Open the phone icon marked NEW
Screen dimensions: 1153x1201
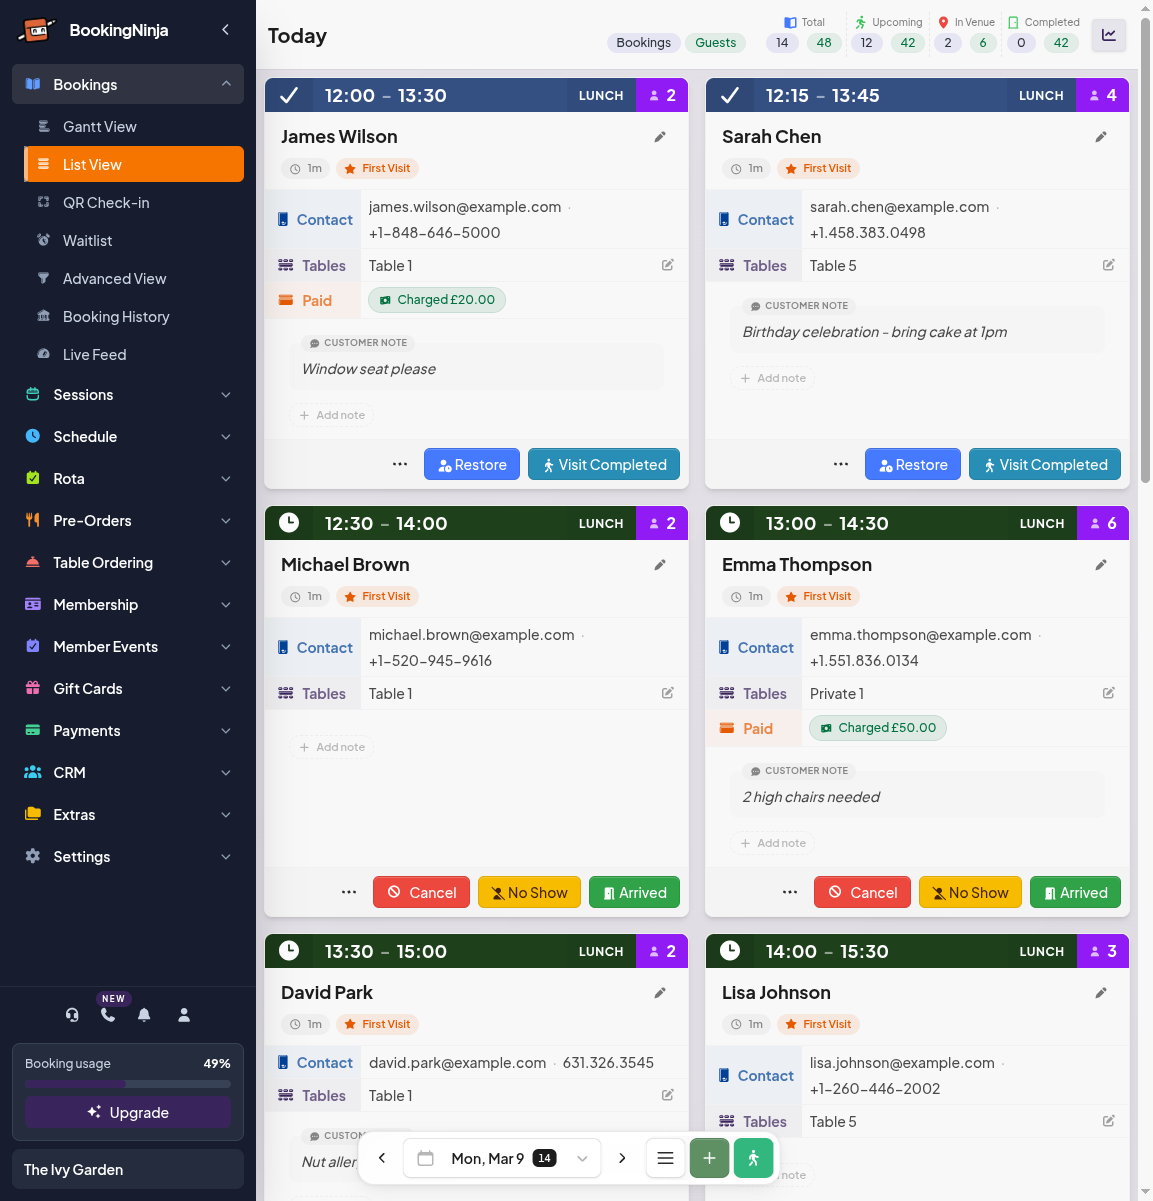click(x=108, y=1015)
